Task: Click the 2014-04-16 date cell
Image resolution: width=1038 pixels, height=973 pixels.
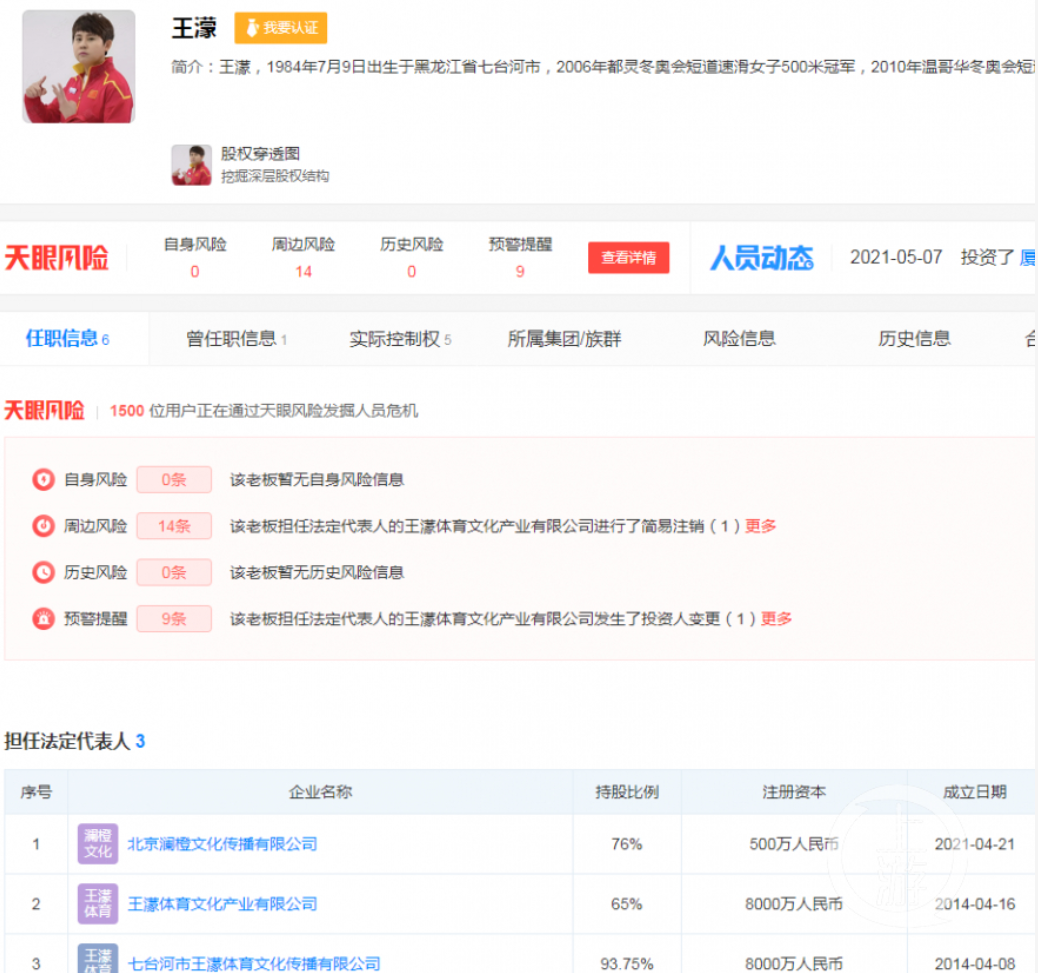Action: [x=974, y=904]
